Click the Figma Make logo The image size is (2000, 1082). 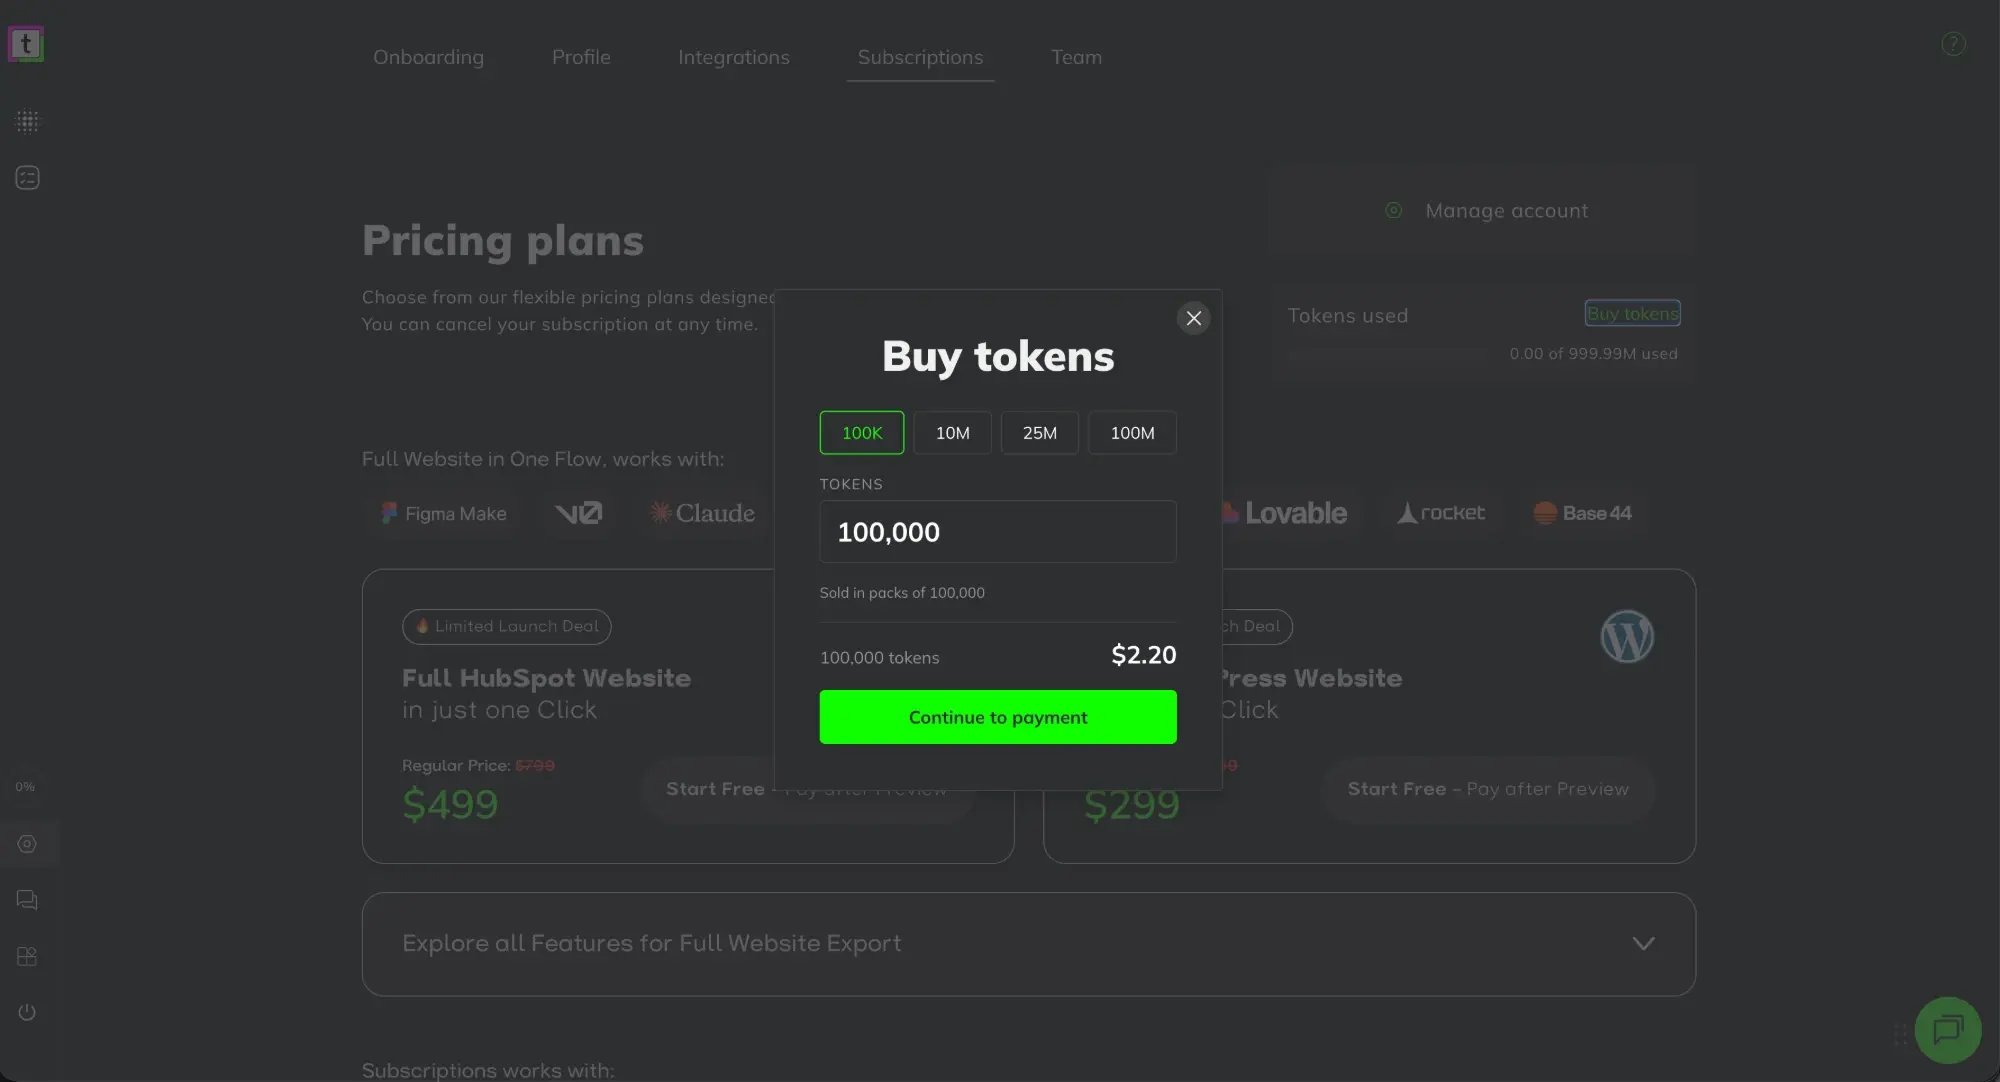443,513
